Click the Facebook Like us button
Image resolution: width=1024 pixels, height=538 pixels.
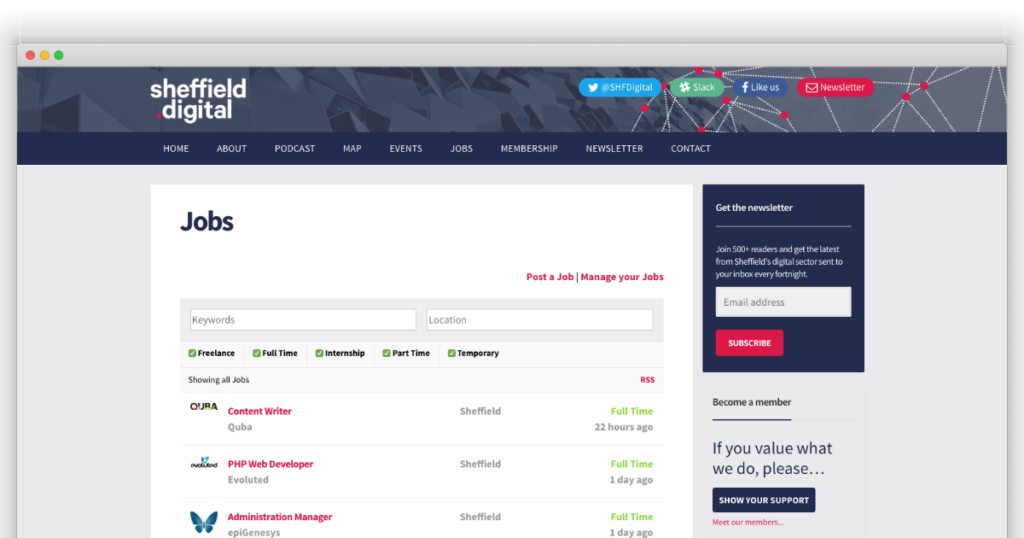[x=760, y=87]
